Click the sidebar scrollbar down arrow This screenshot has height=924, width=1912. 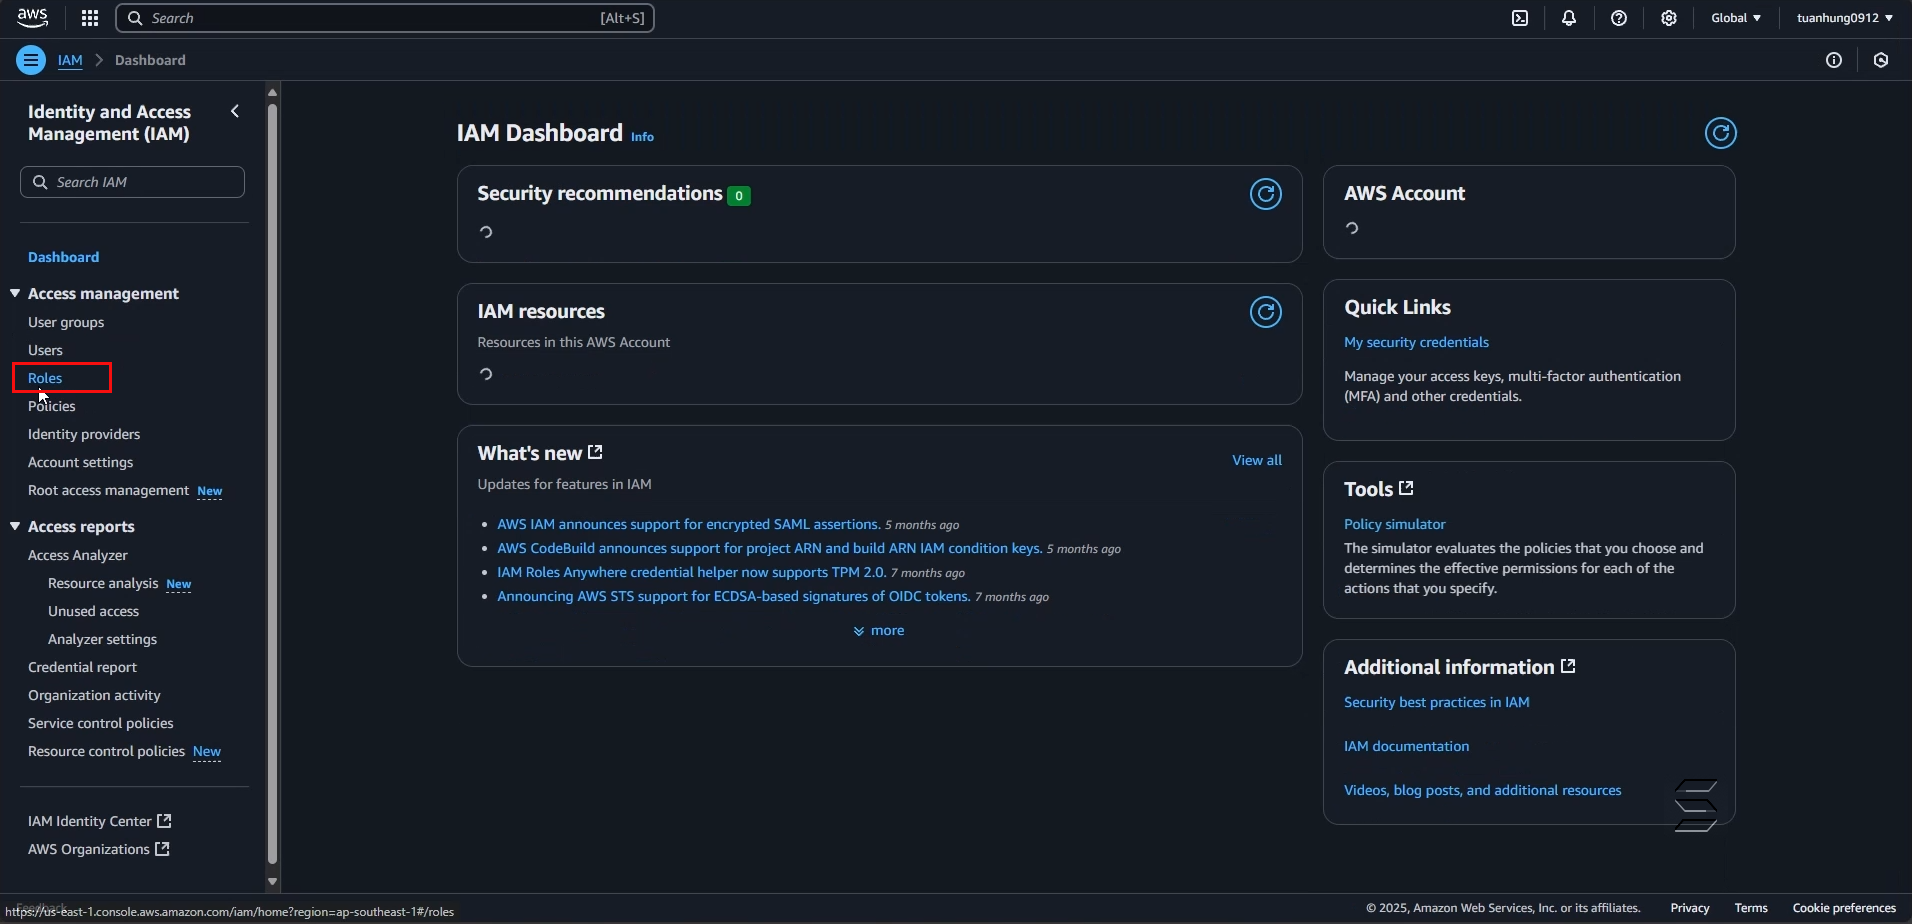pyautogui.click(x=272, y=882)
